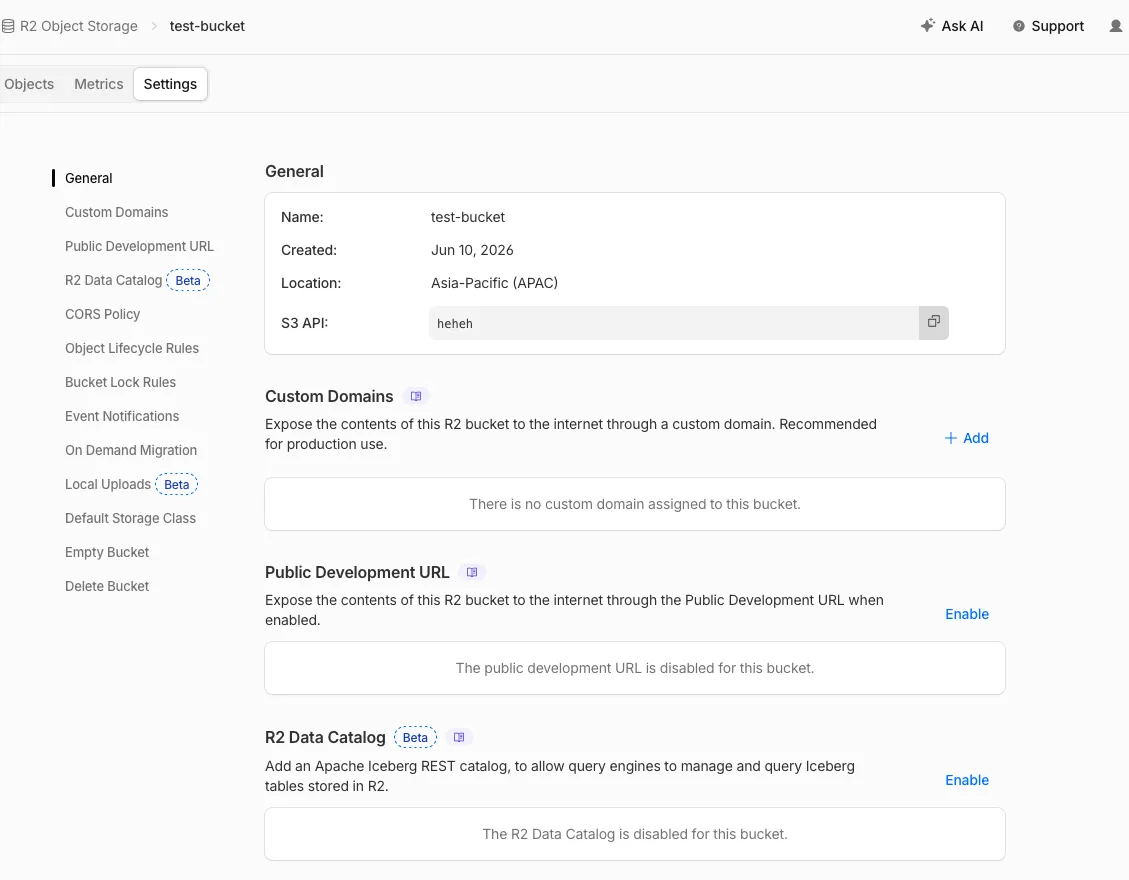The width and height of the screenshot is (1129, 880).
Task: Open R2 Data Catalog documentation icon
Action: point(459,737)
